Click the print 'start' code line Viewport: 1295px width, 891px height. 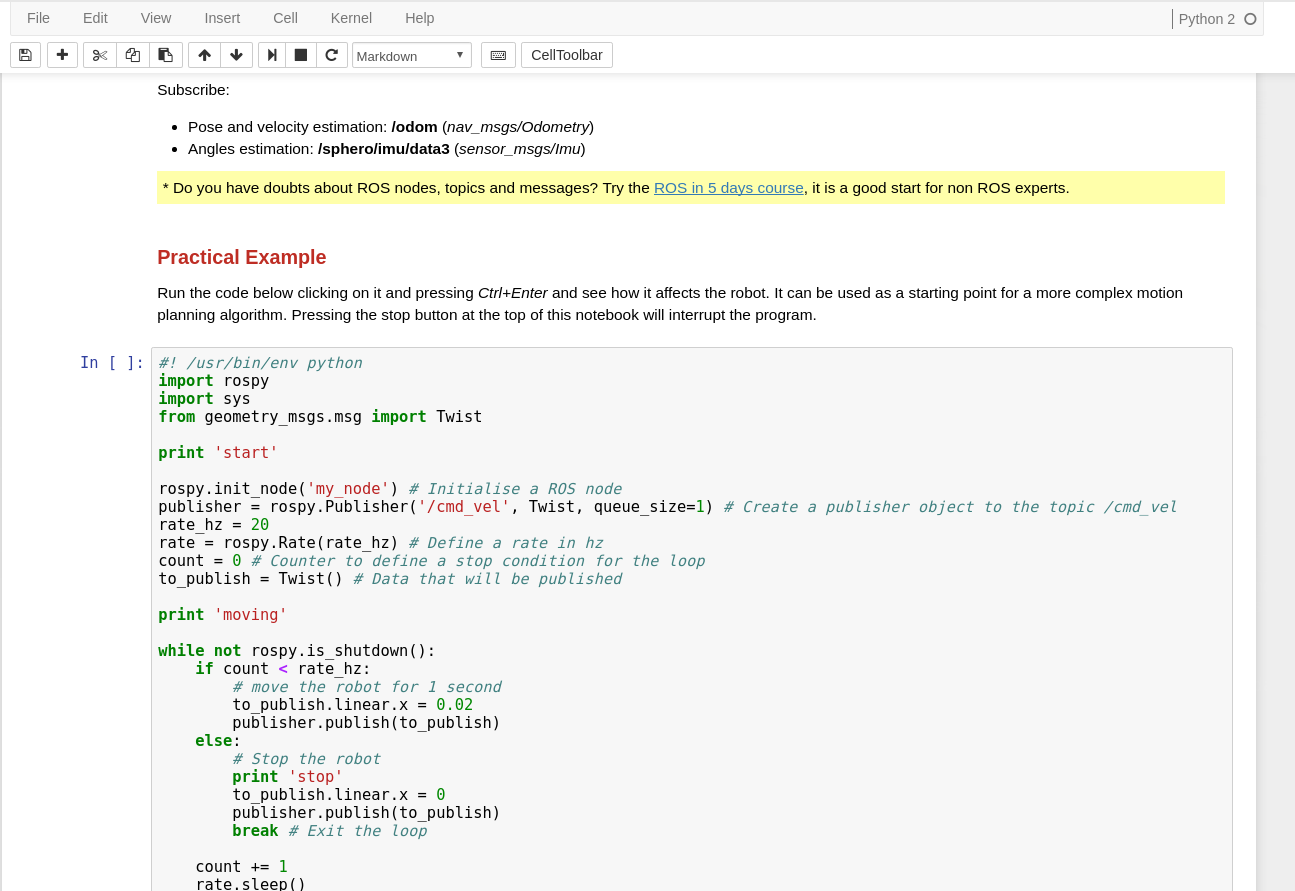(x=218, y=453)
